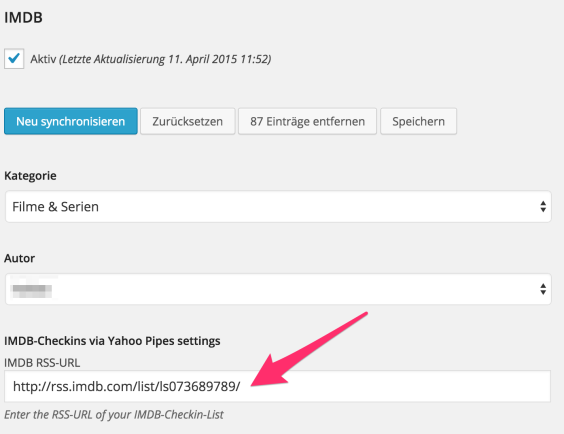Click the IMDB heading text
Viewport: 564px width, 434px height.
tap(23, 17)
